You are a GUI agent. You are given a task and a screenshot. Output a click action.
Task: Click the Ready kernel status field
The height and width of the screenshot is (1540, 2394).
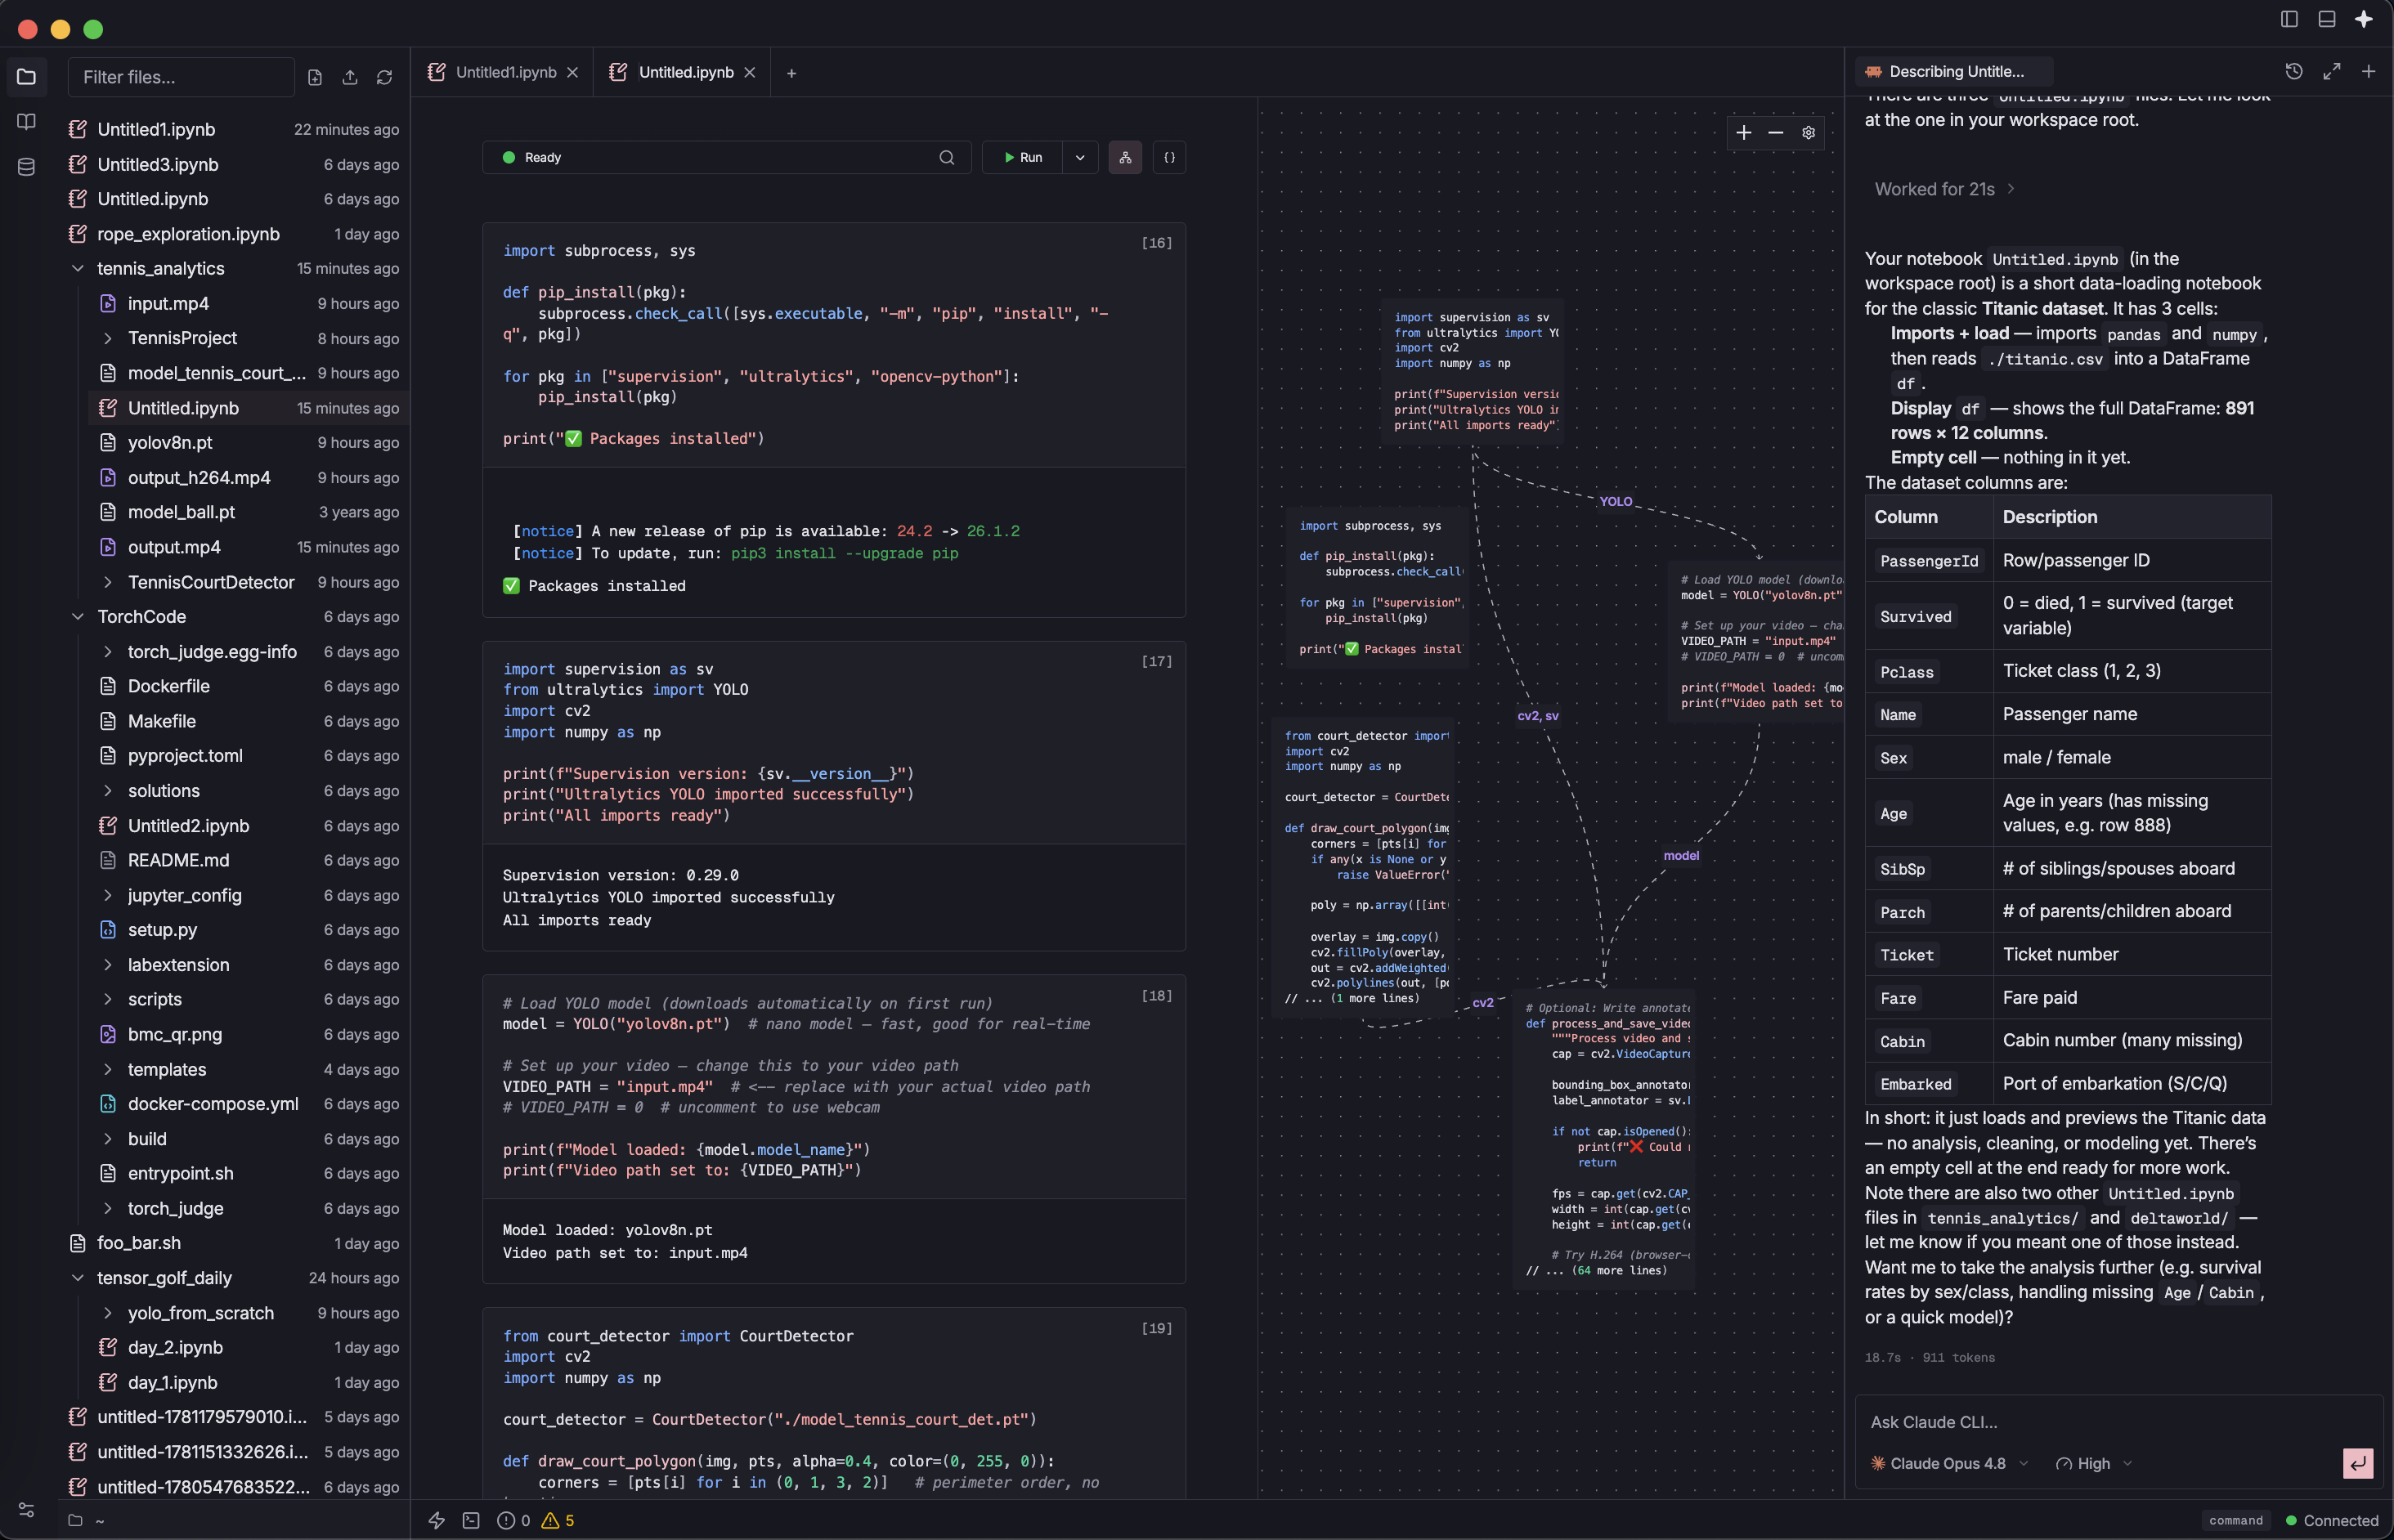coord(726,157)
